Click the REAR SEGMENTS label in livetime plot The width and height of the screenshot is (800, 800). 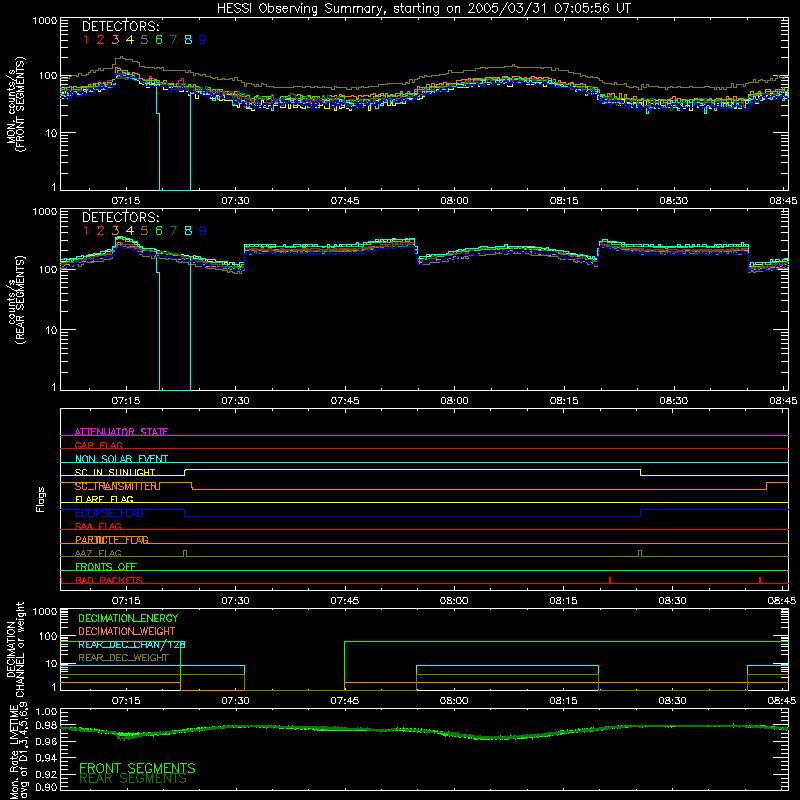[x=133, y=779]
